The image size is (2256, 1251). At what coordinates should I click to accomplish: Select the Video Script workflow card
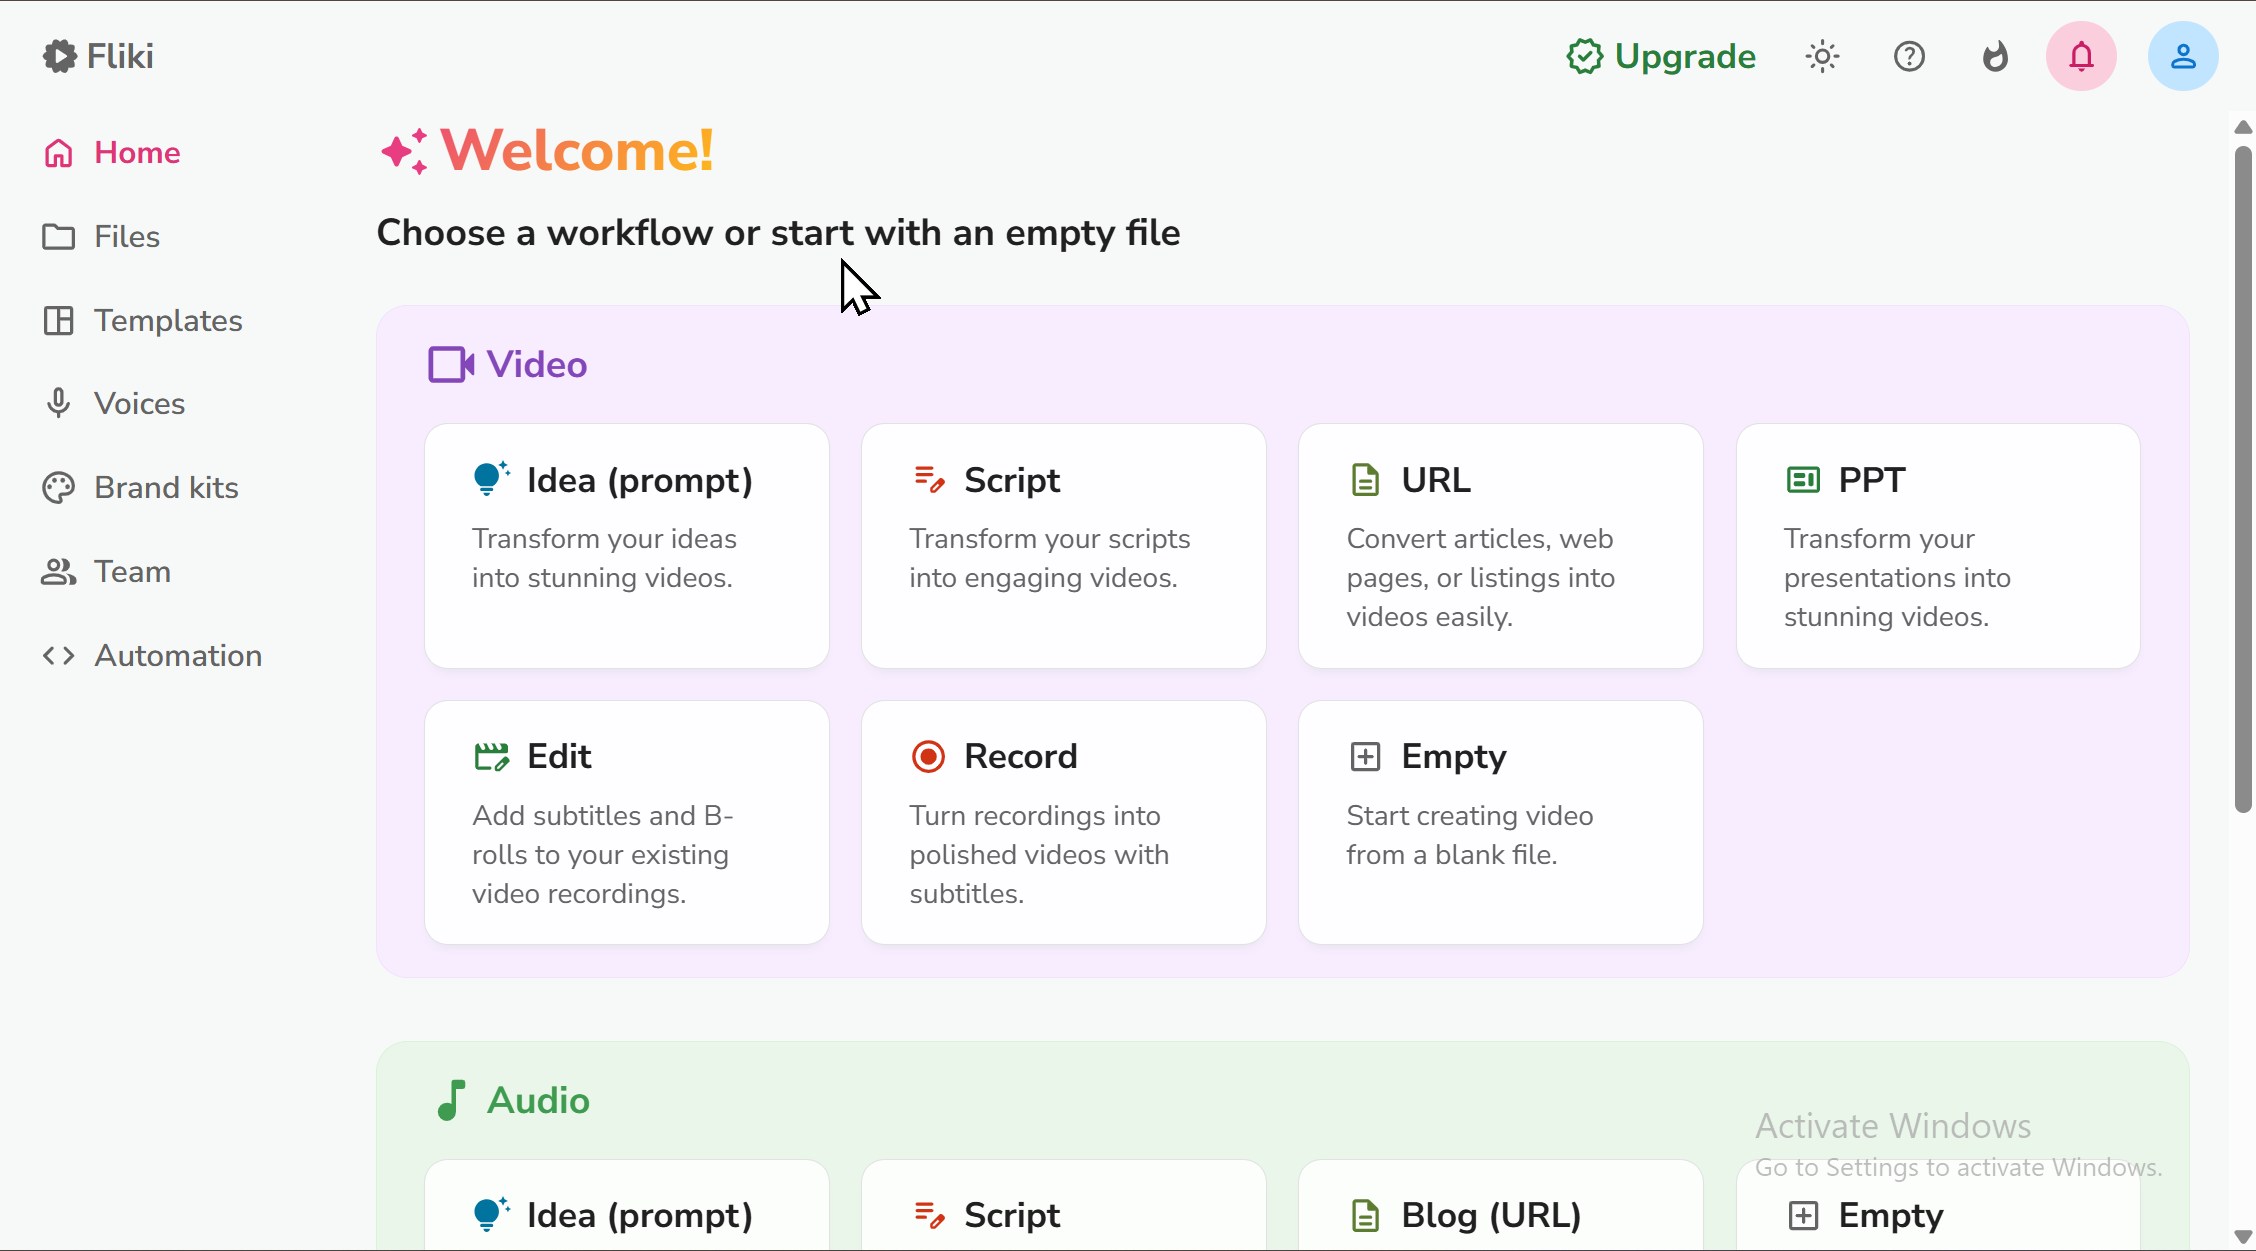(1064, 546)
